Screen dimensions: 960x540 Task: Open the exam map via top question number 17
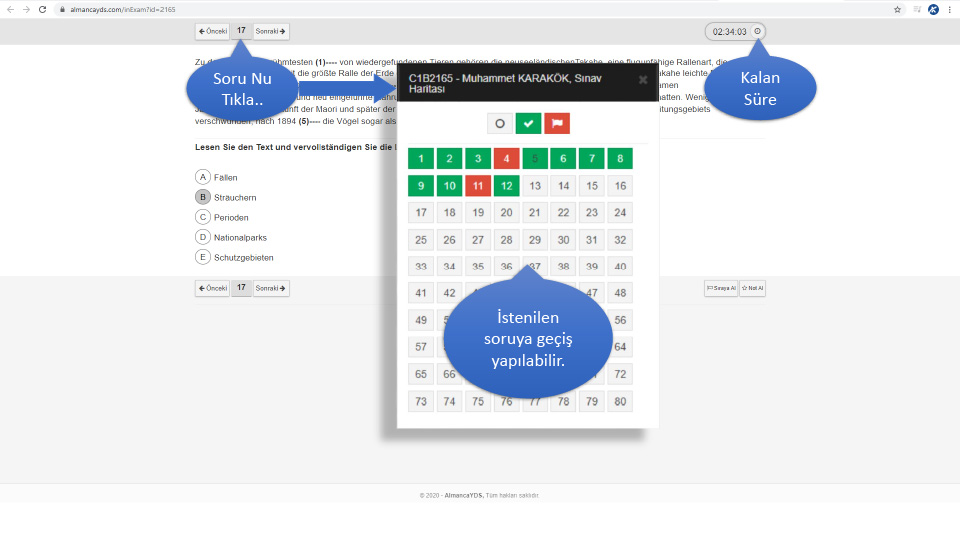(x=241, y=31)
